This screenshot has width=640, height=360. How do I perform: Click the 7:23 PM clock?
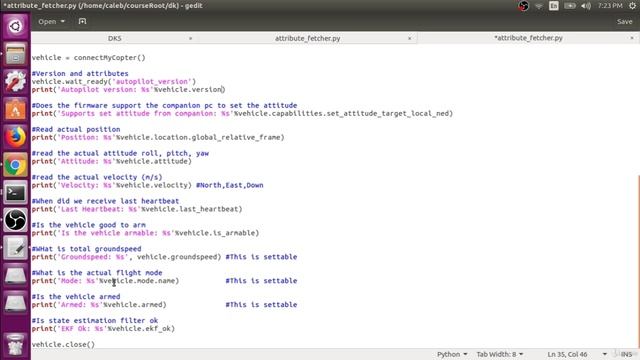[610, 6]
